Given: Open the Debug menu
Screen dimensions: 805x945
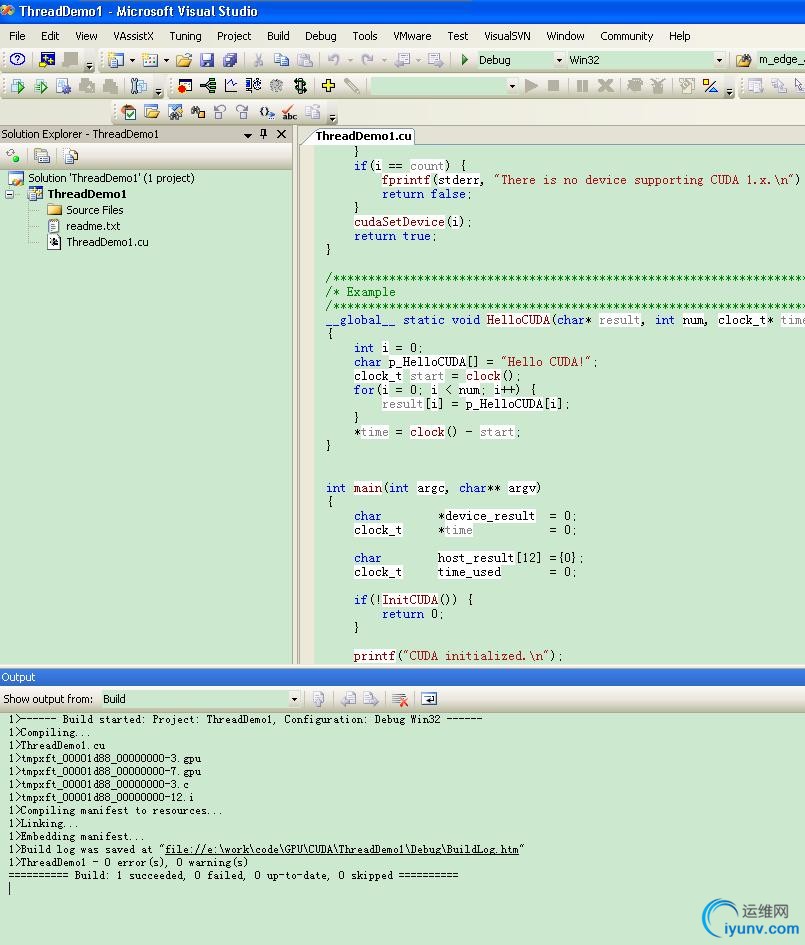Looking at the screenshot, I should coord(321,36).
